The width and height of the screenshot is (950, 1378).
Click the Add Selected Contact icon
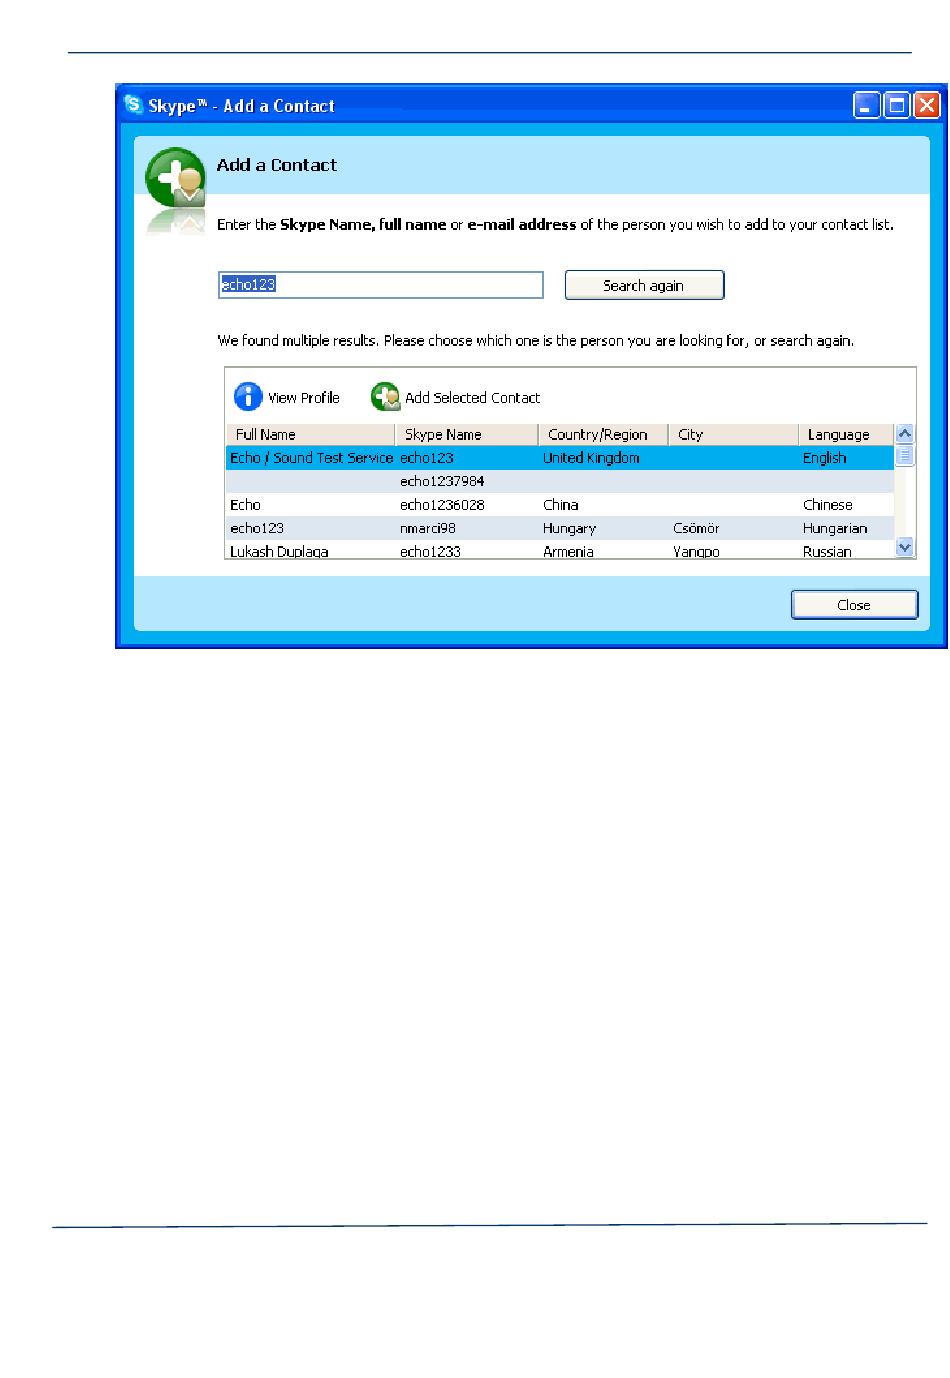pyautogui.click(x=385, y=397)
